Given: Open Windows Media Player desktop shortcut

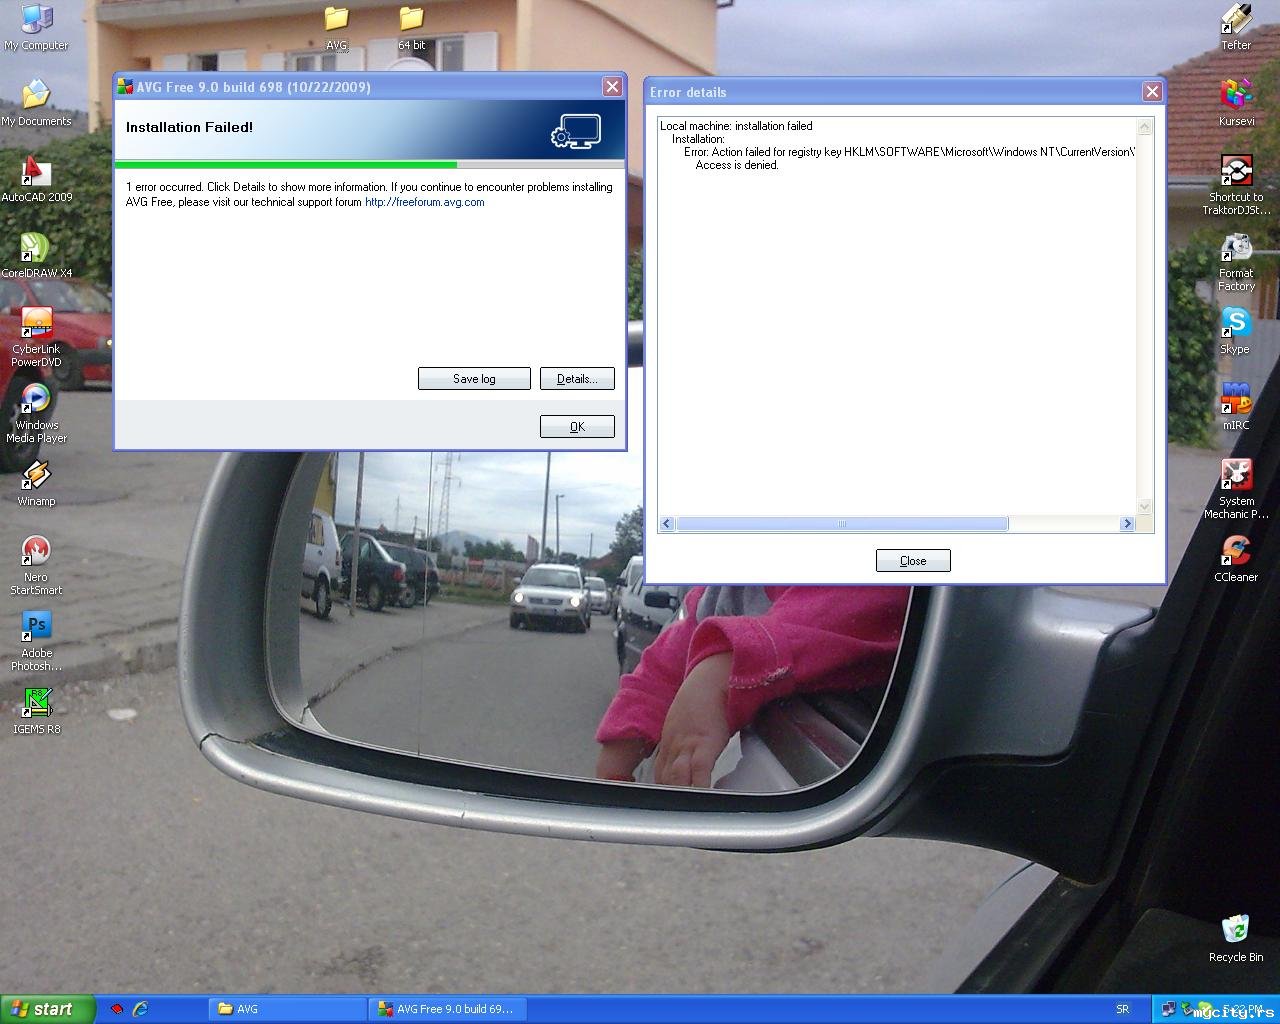Looking at the screenshot, I should 36,413.
